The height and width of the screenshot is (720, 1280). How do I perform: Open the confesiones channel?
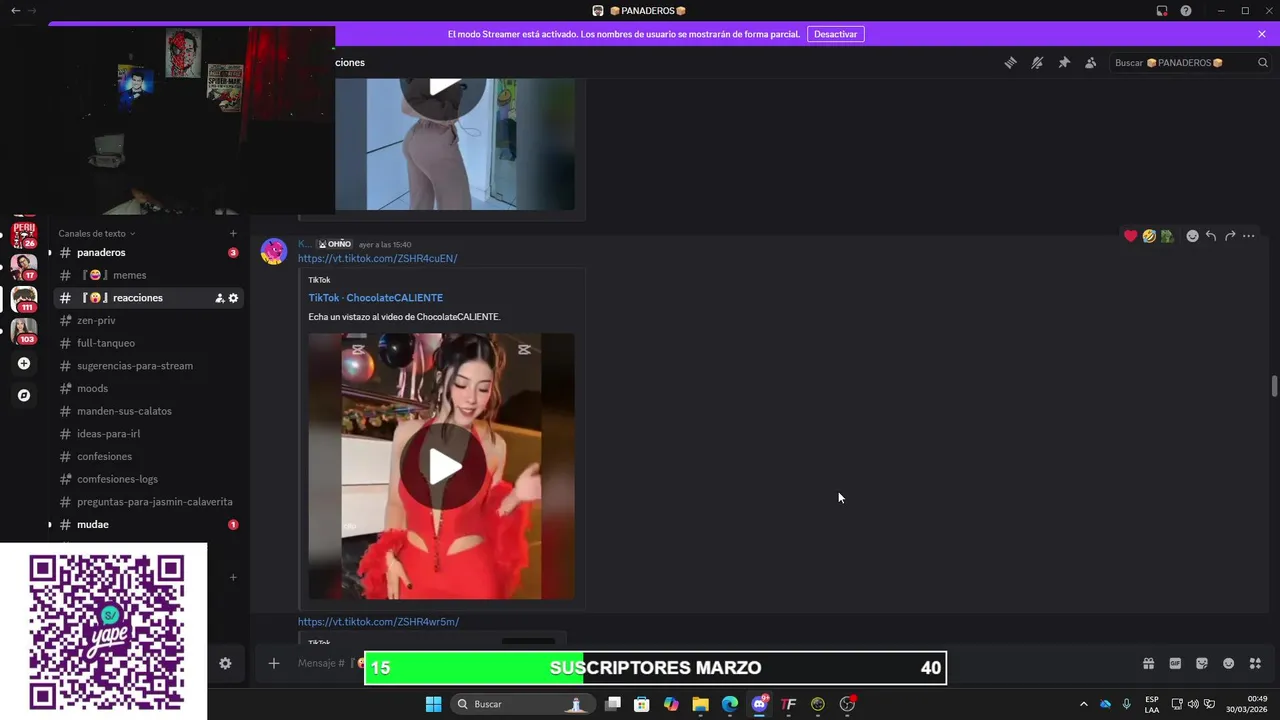(x=148, y=457)
